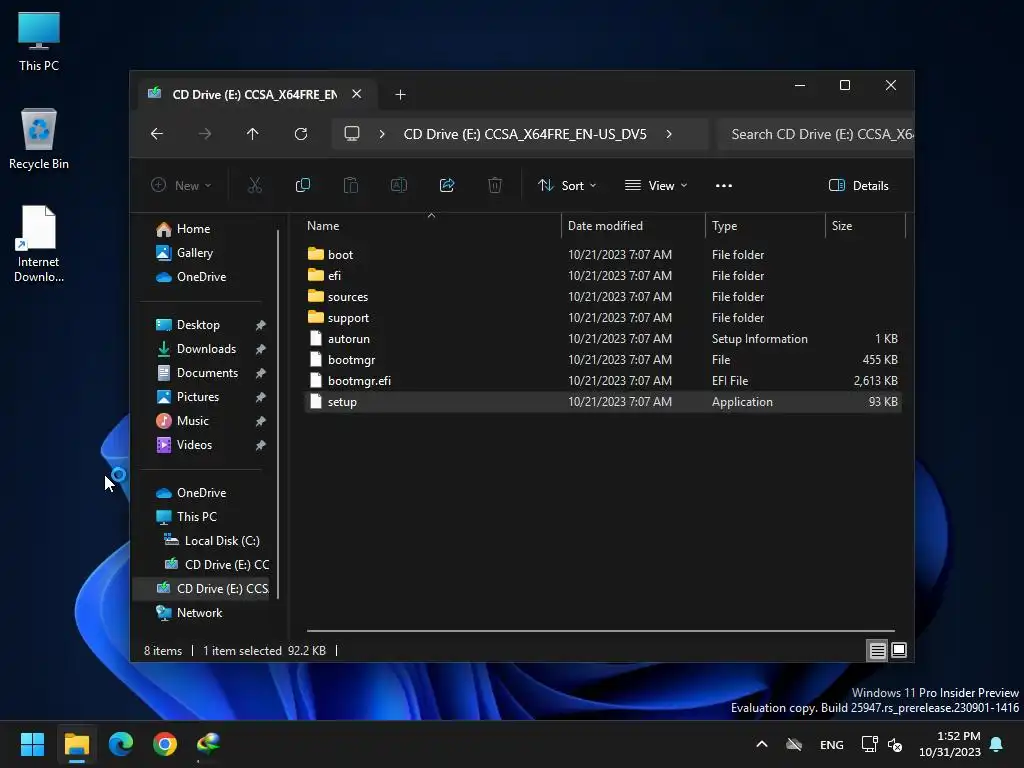Select the setup application file
The height and width of the screenshot is (768, 1024).
[x=602, y=402]
